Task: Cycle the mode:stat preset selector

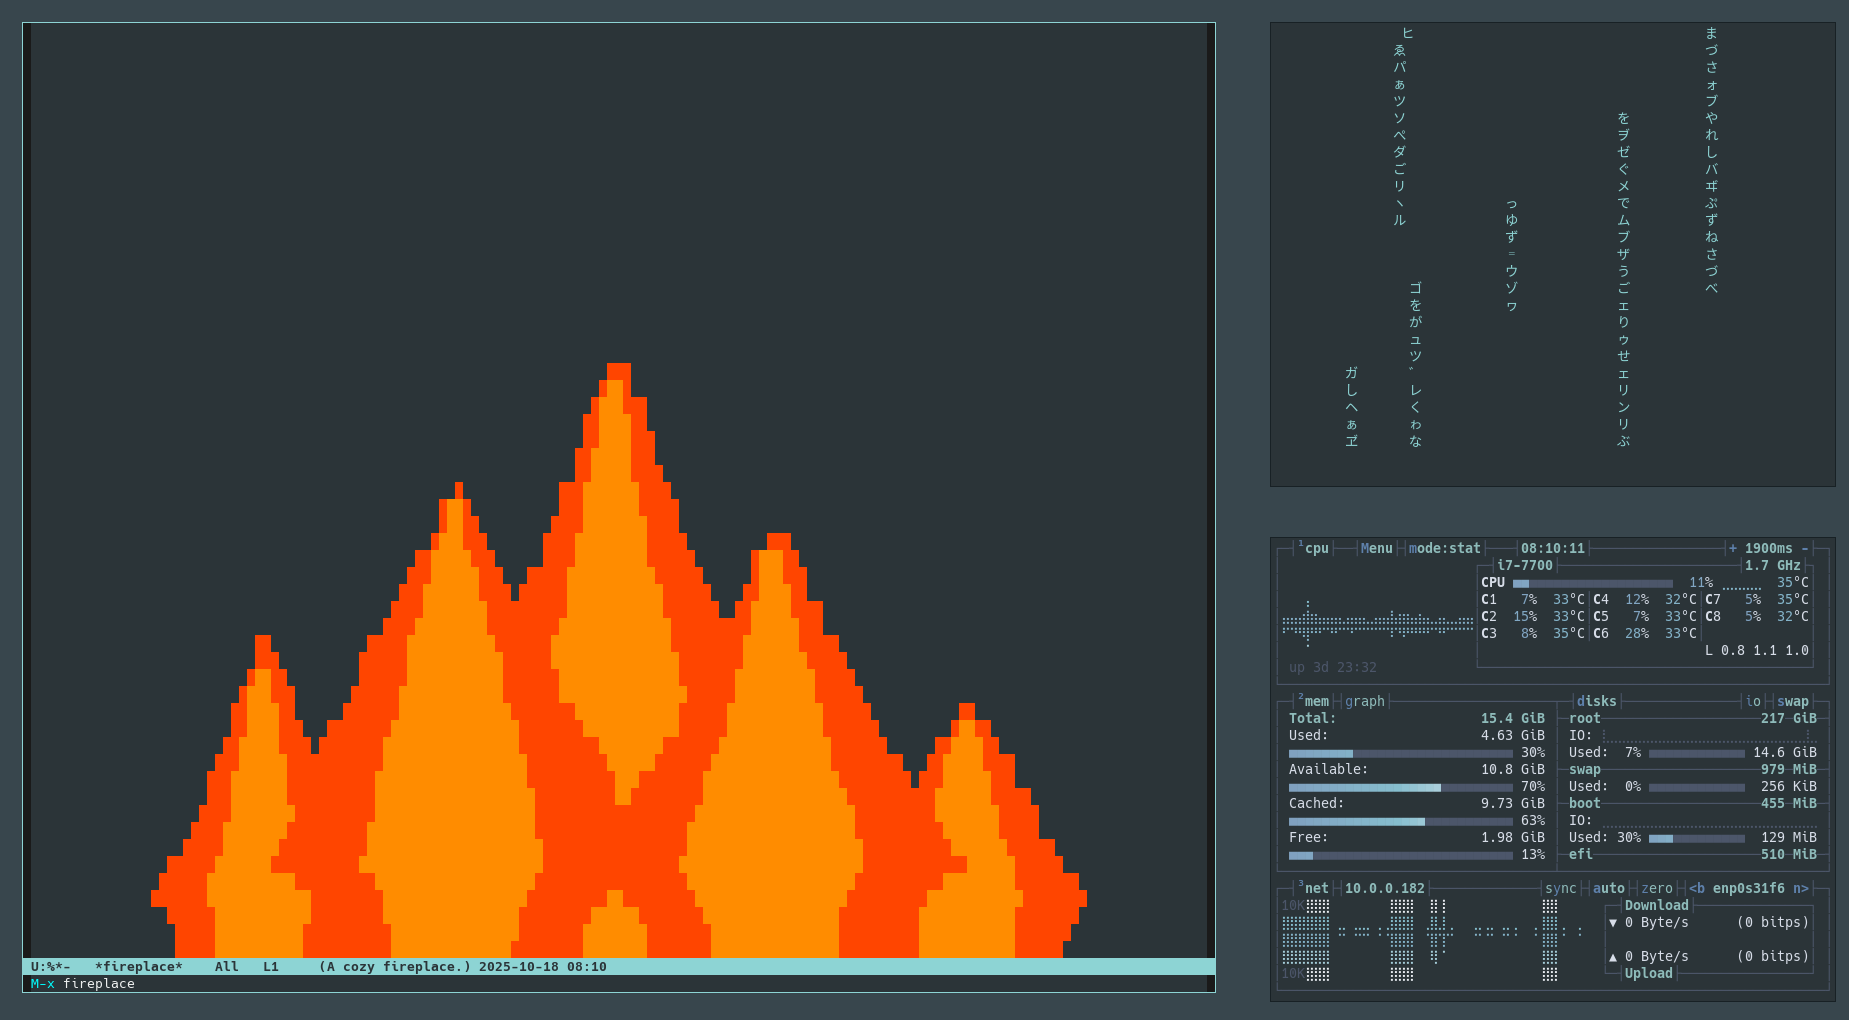Action: tap(1444, 548)
